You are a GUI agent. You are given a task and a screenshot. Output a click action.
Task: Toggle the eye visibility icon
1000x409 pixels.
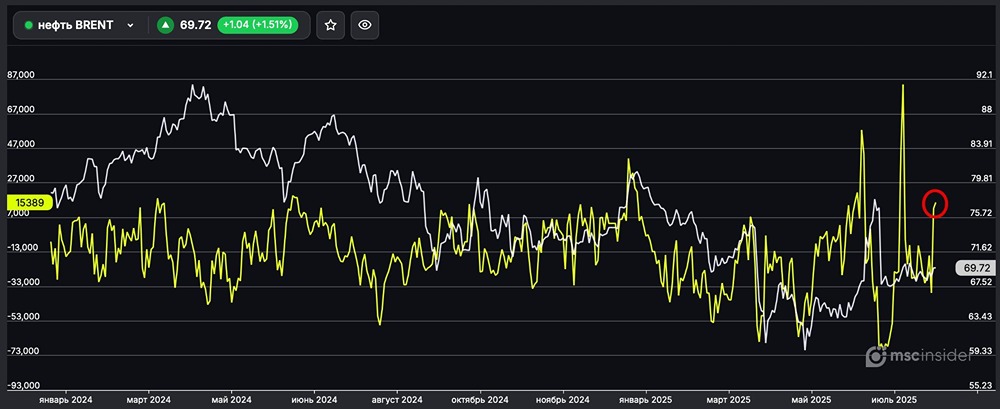(x=365, y=26)
